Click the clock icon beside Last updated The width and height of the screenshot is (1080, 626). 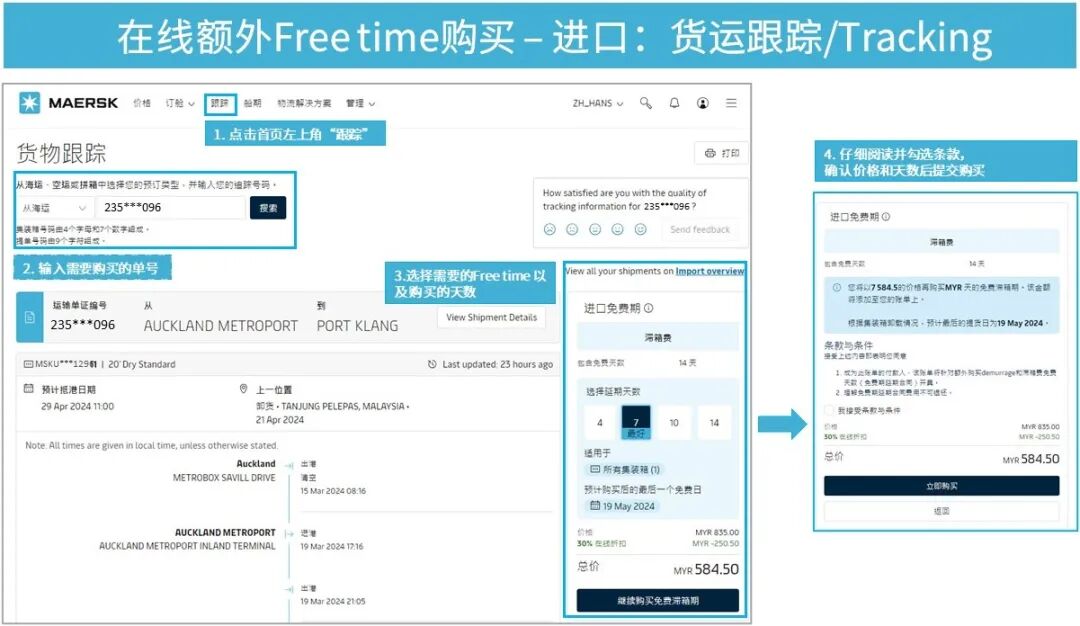pyautogui.click(x=432, y=364)
